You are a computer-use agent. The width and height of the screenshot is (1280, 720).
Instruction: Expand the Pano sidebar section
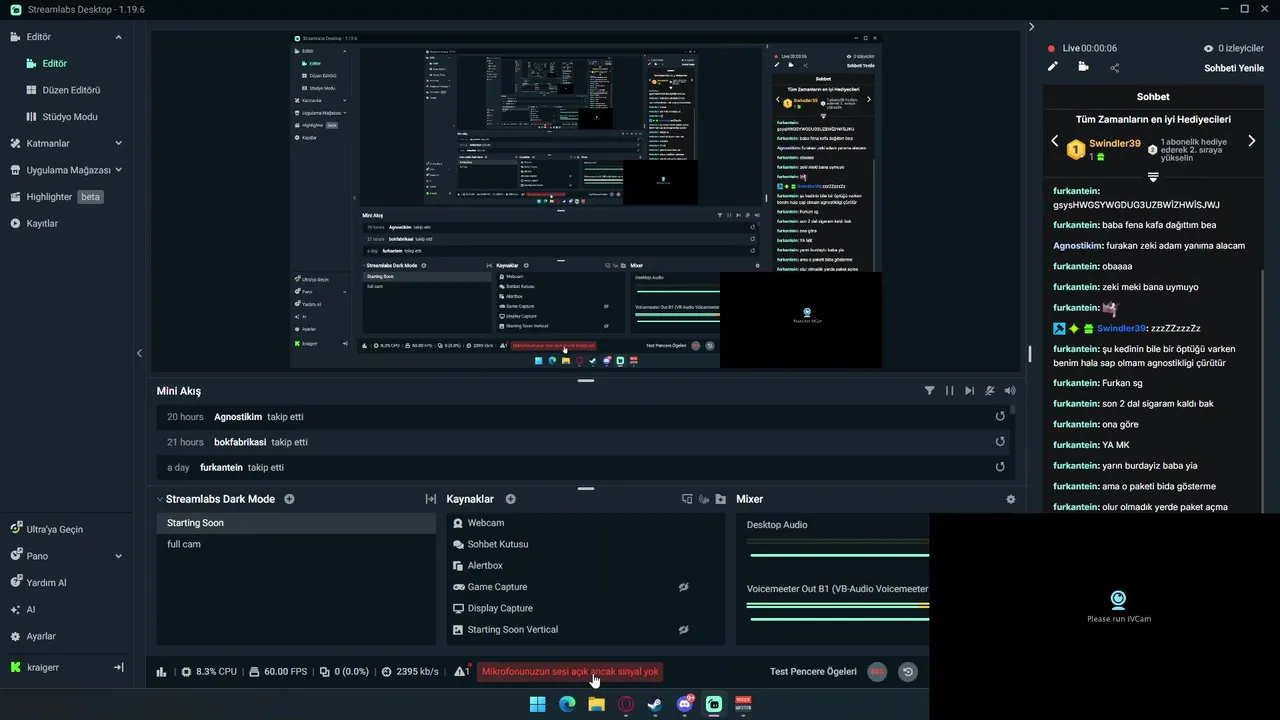(x=118, y=556)
